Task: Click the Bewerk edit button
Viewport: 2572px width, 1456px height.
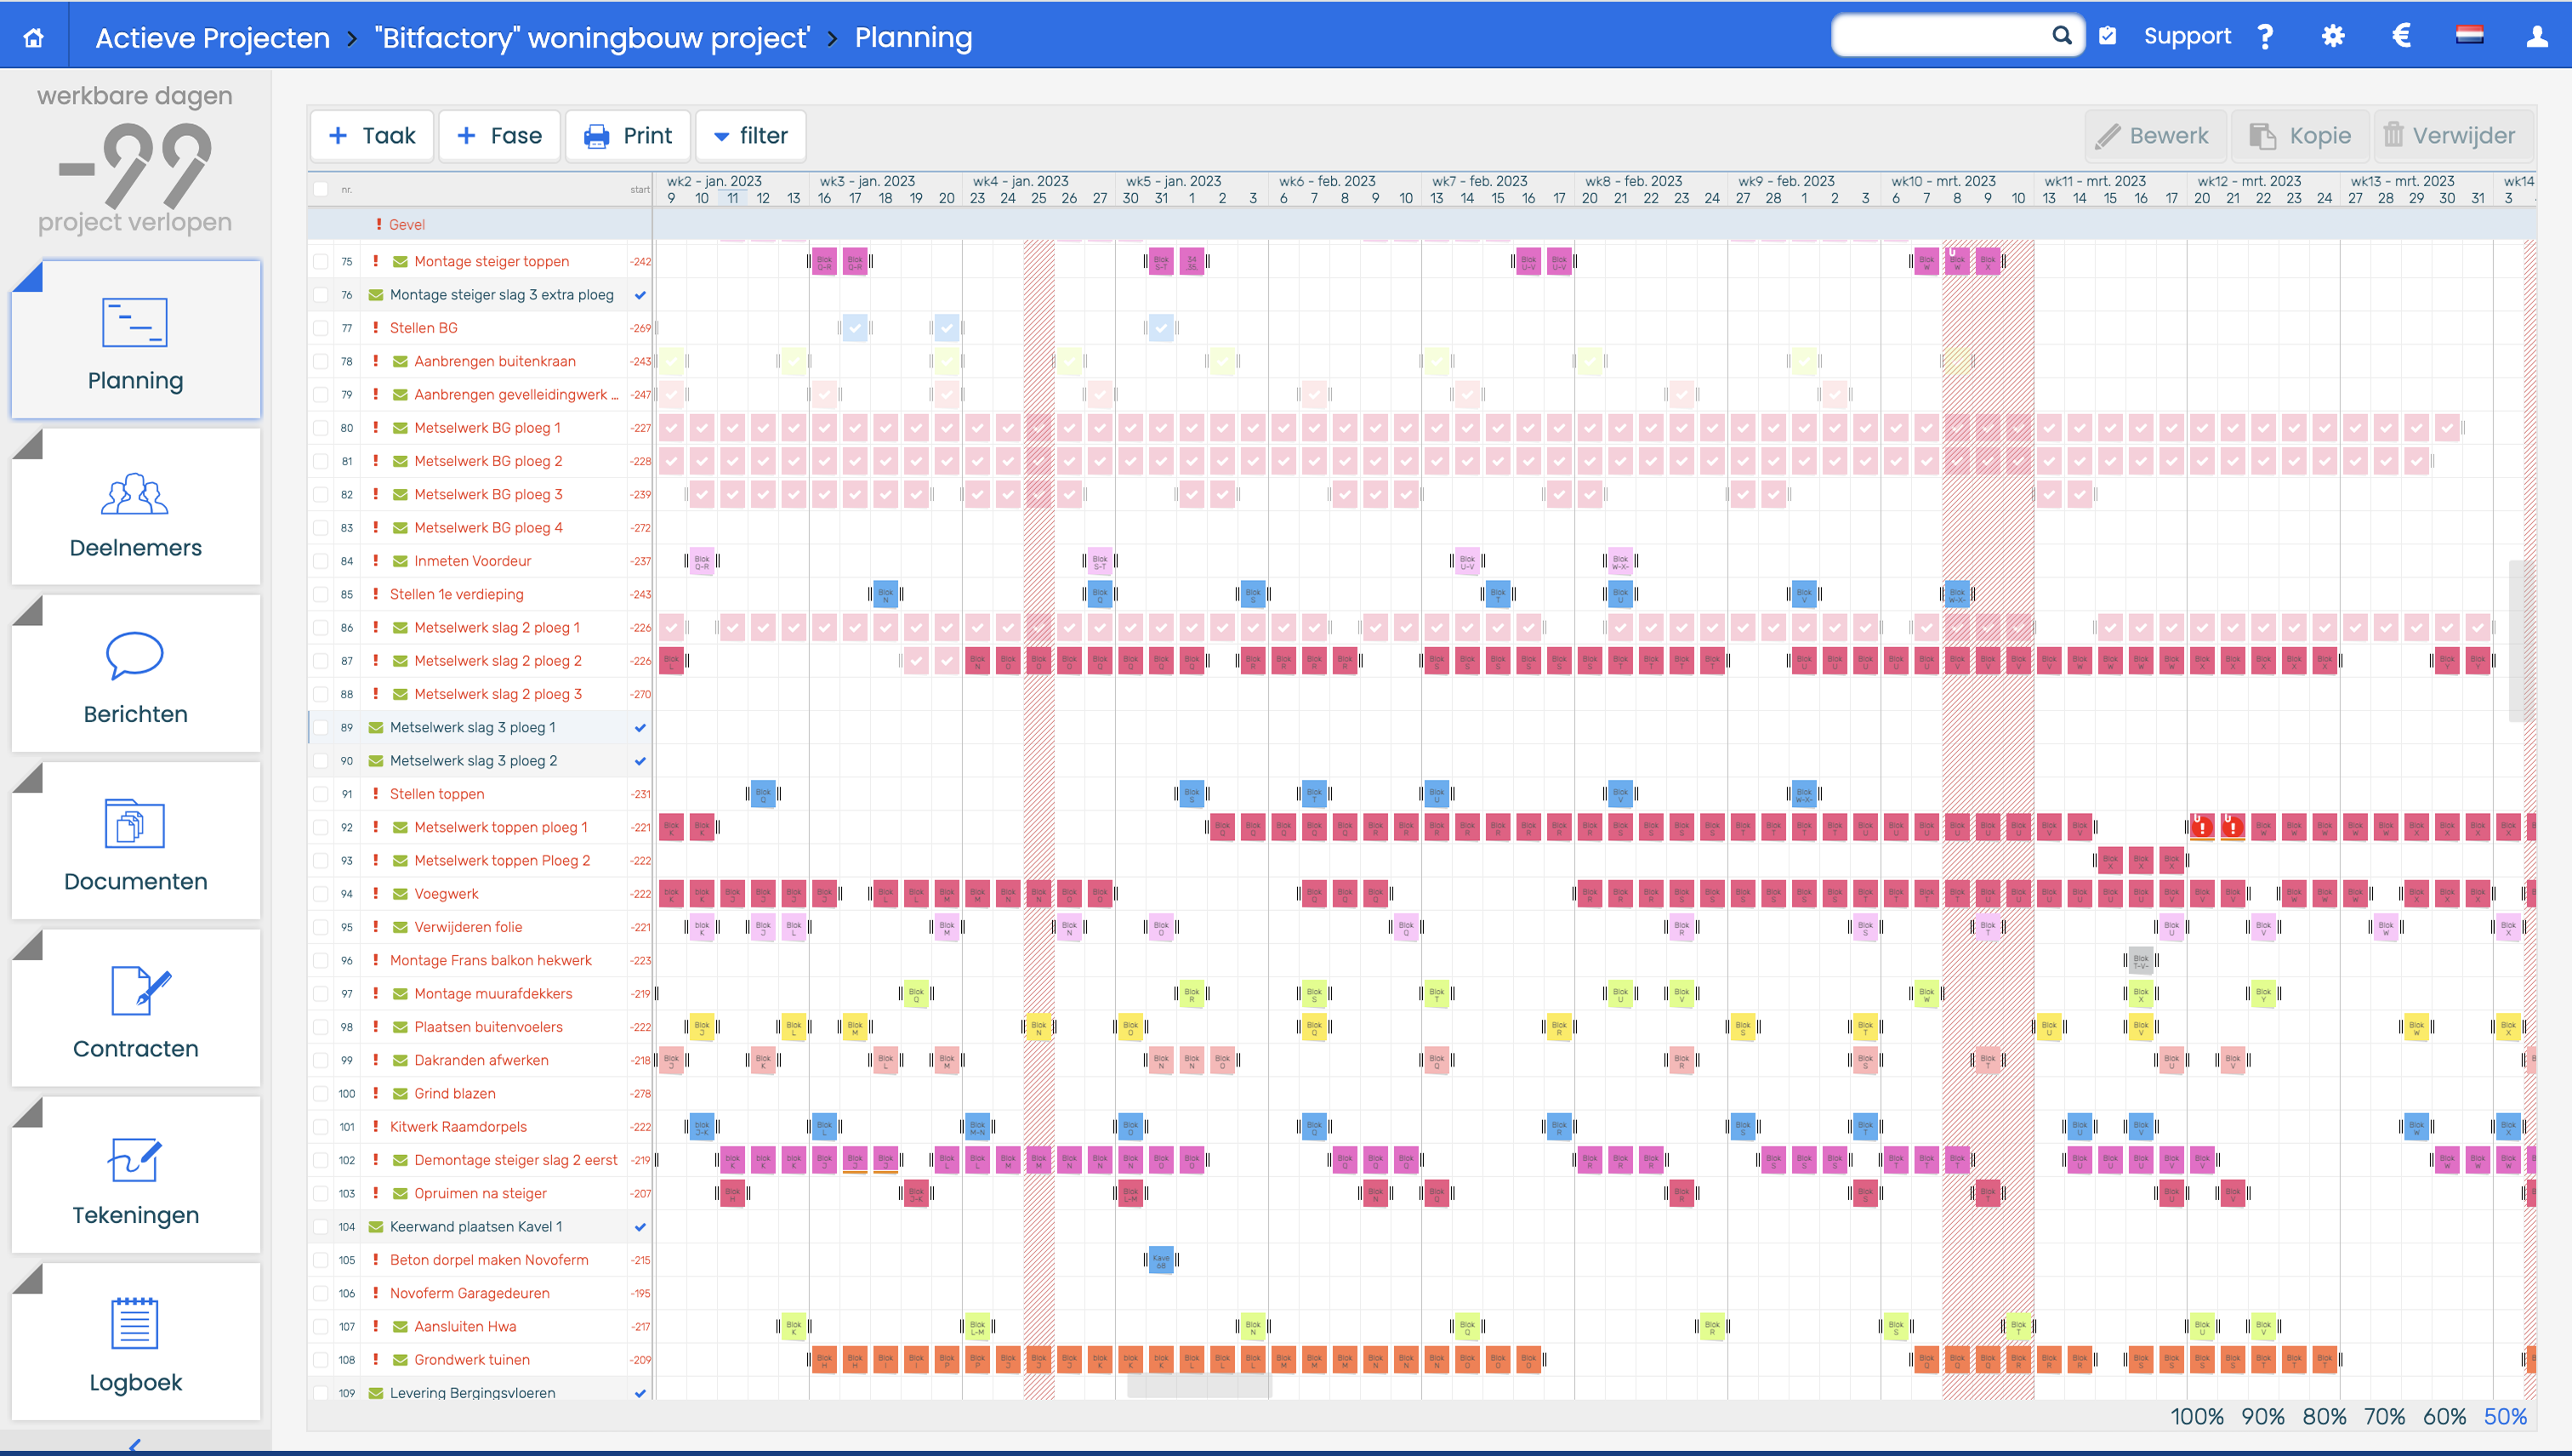Action: point(2154,136)
